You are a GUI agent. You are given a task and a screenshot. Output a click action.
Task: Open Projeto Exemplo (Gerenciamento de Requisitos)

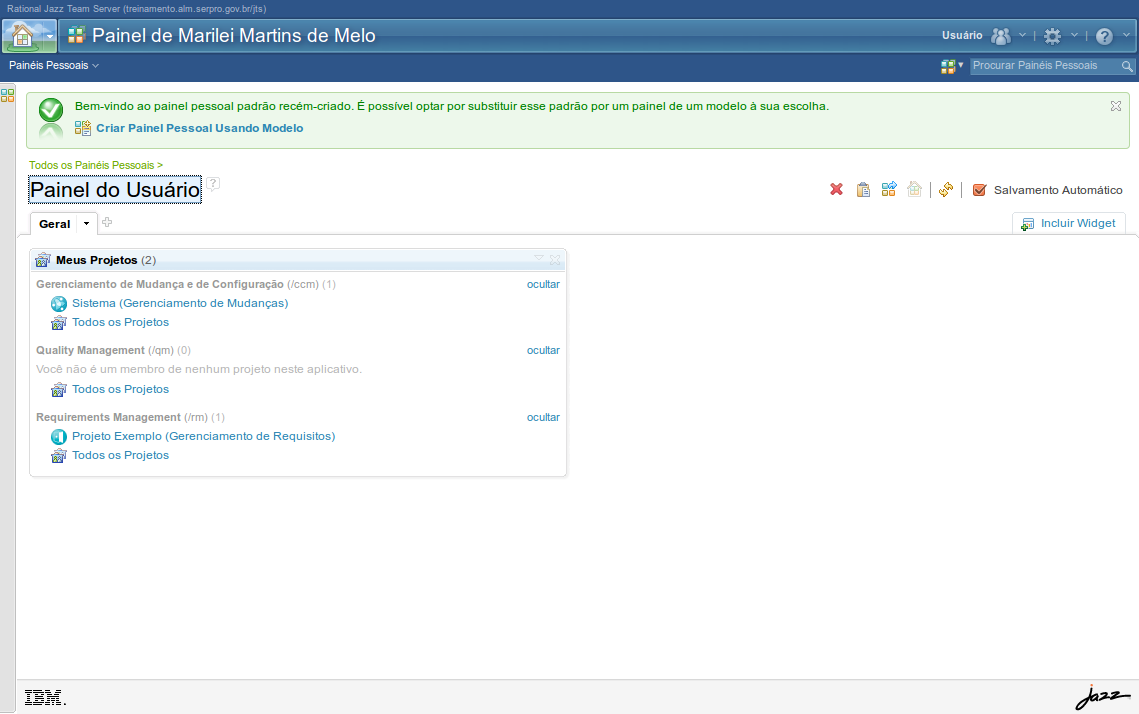203,436
